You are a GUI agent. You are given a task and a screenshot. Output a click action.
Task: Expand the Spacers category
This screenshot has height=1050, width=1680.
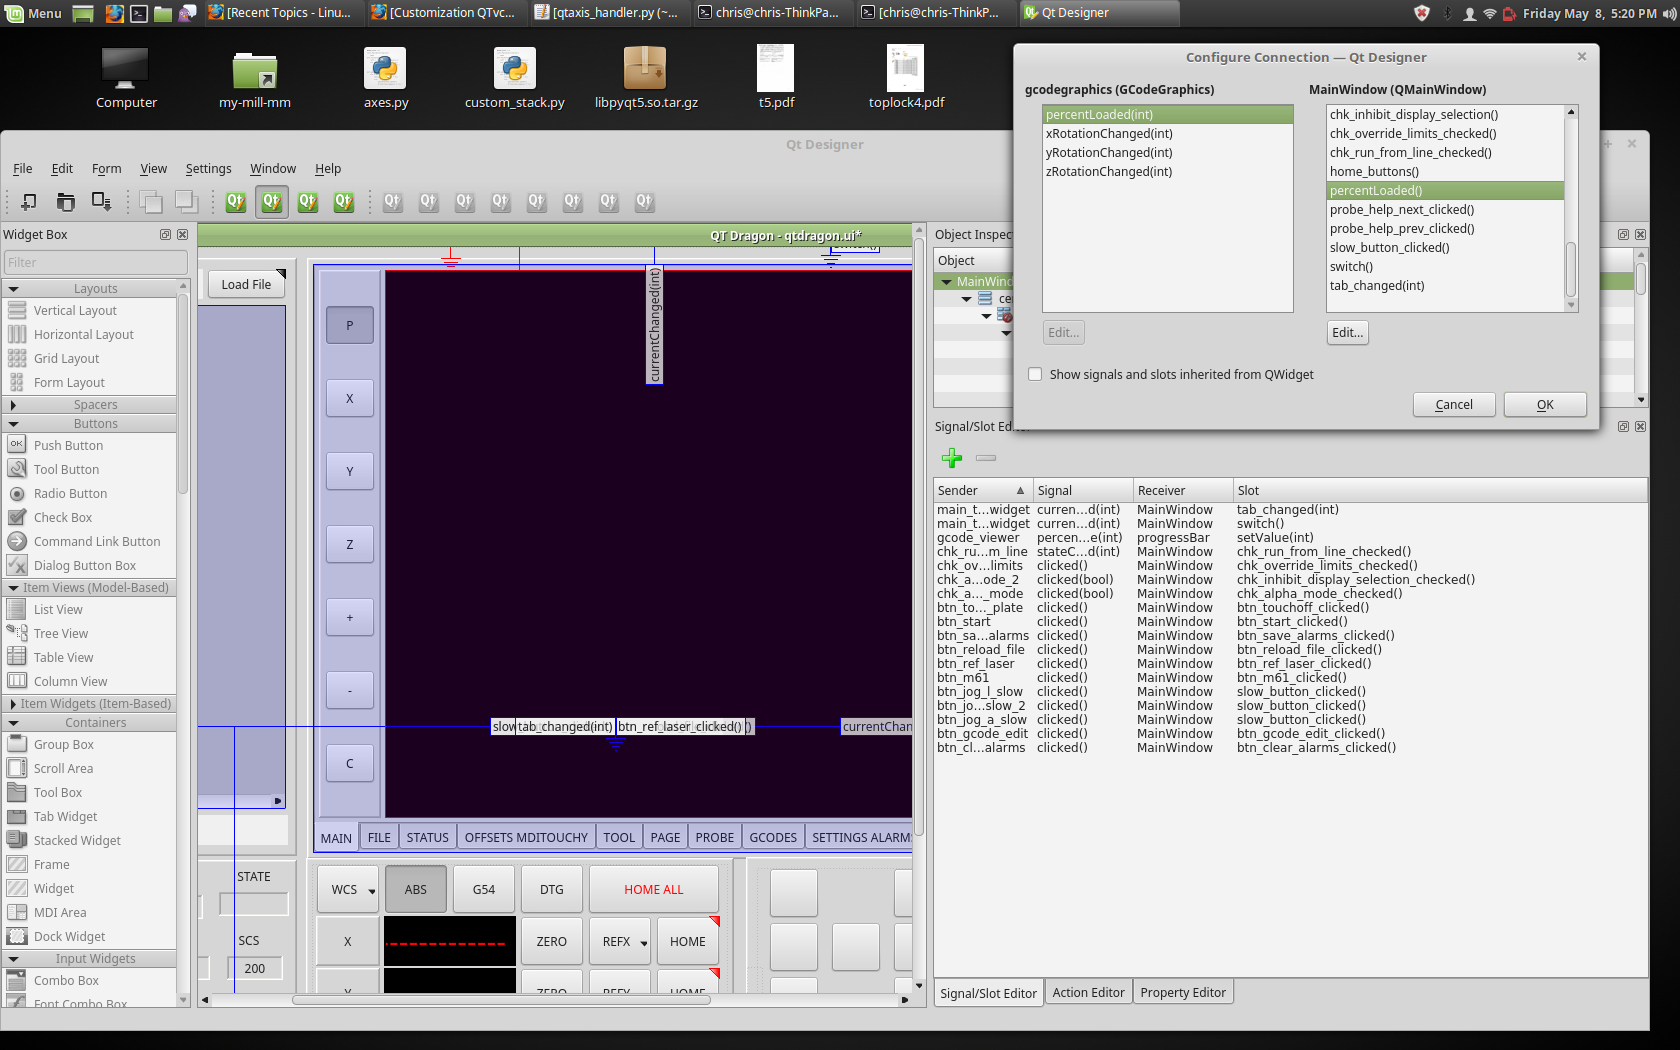pyautogui.click(x=13, y=405)
